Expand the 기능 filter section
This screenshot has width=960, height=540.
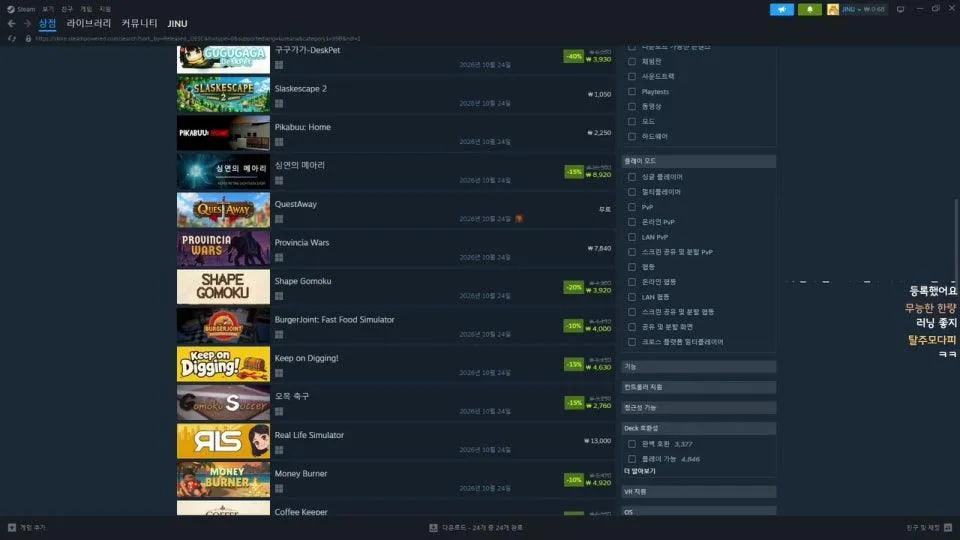pos(699,367)
